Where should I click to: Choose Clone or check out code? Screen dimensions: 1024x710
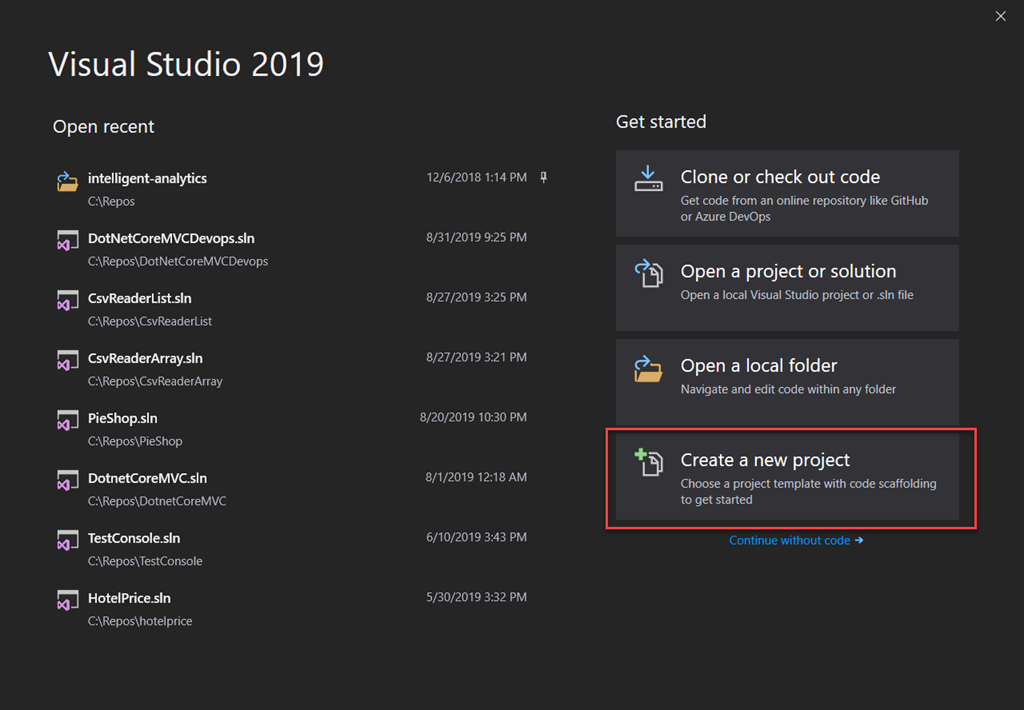(788, 193)
